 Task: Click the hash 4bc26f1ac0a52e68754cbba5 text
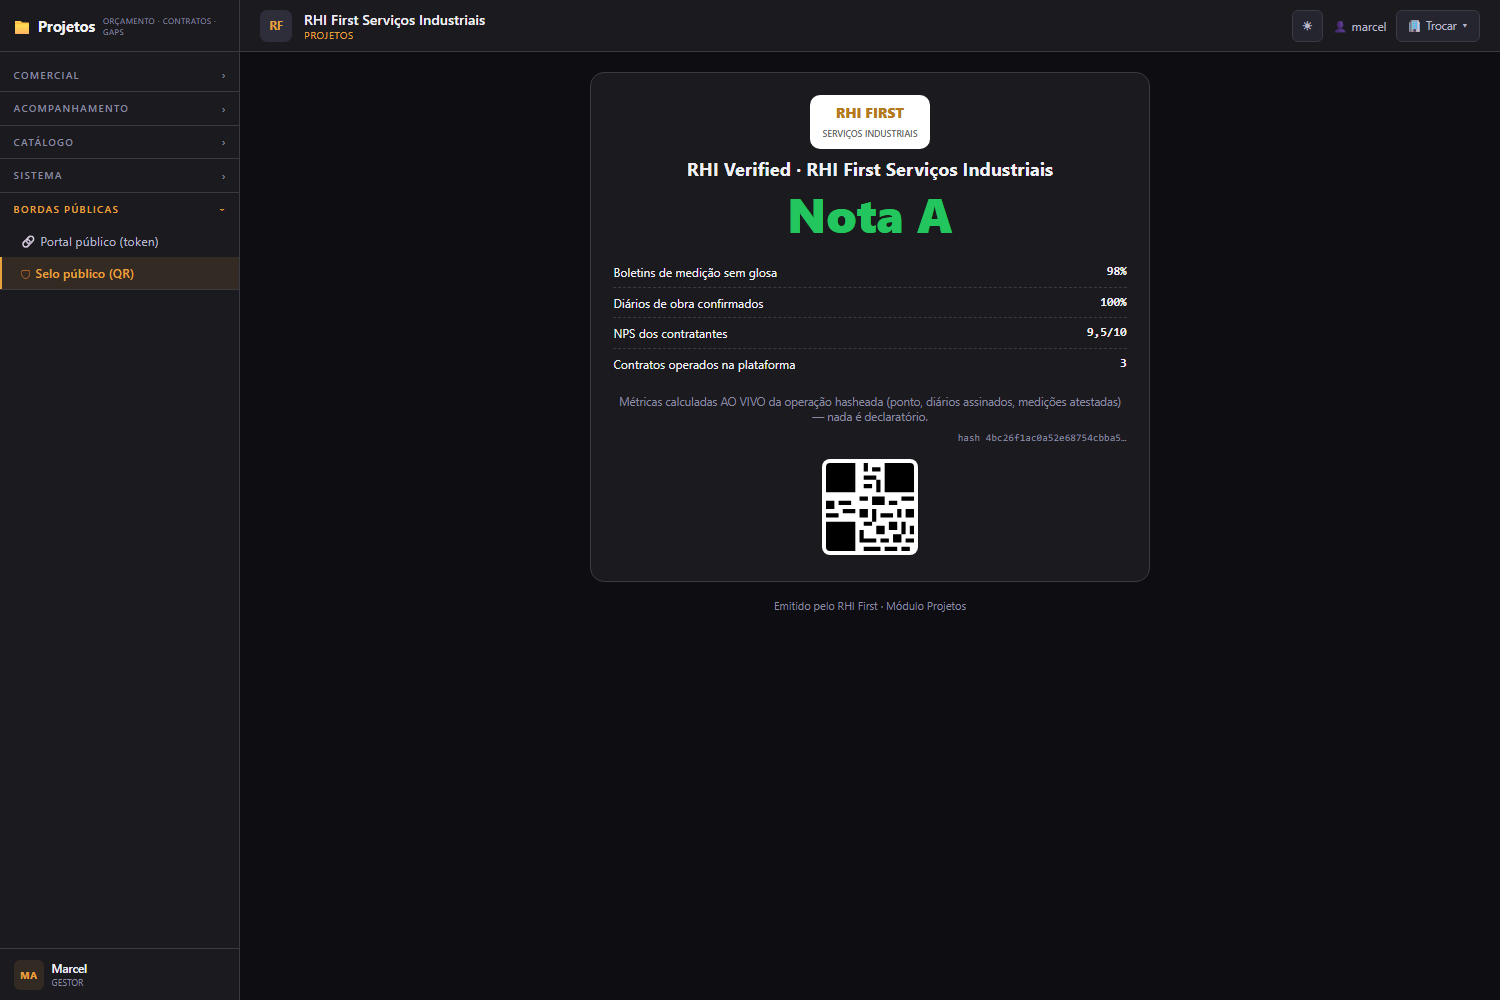[1042, 438]
